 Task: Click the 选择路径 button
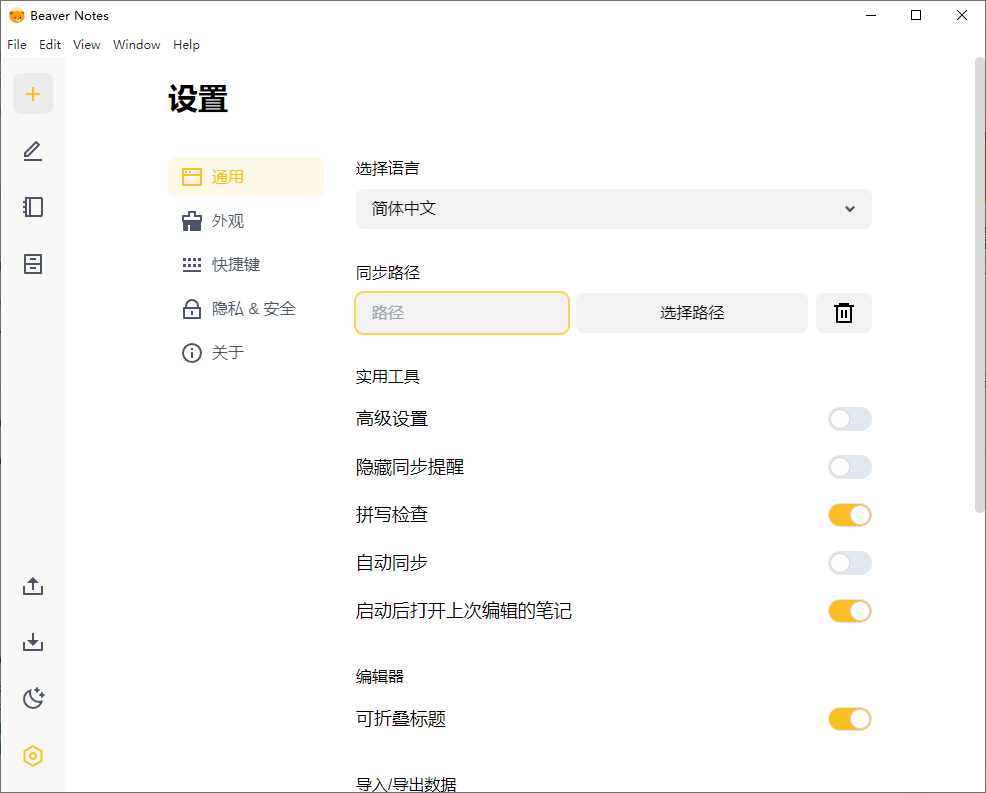691,312
